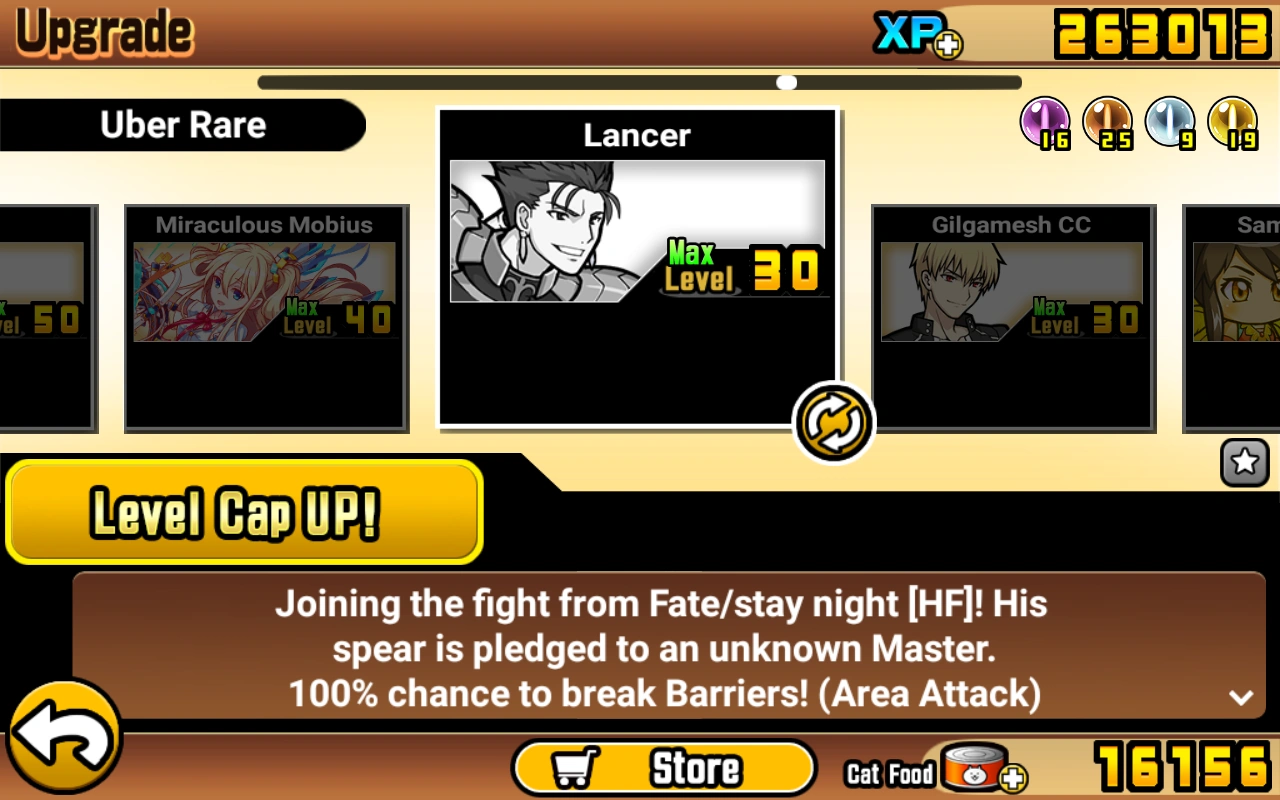Add XP using the plus icon

pyautogui.click(x=947, y=44)
